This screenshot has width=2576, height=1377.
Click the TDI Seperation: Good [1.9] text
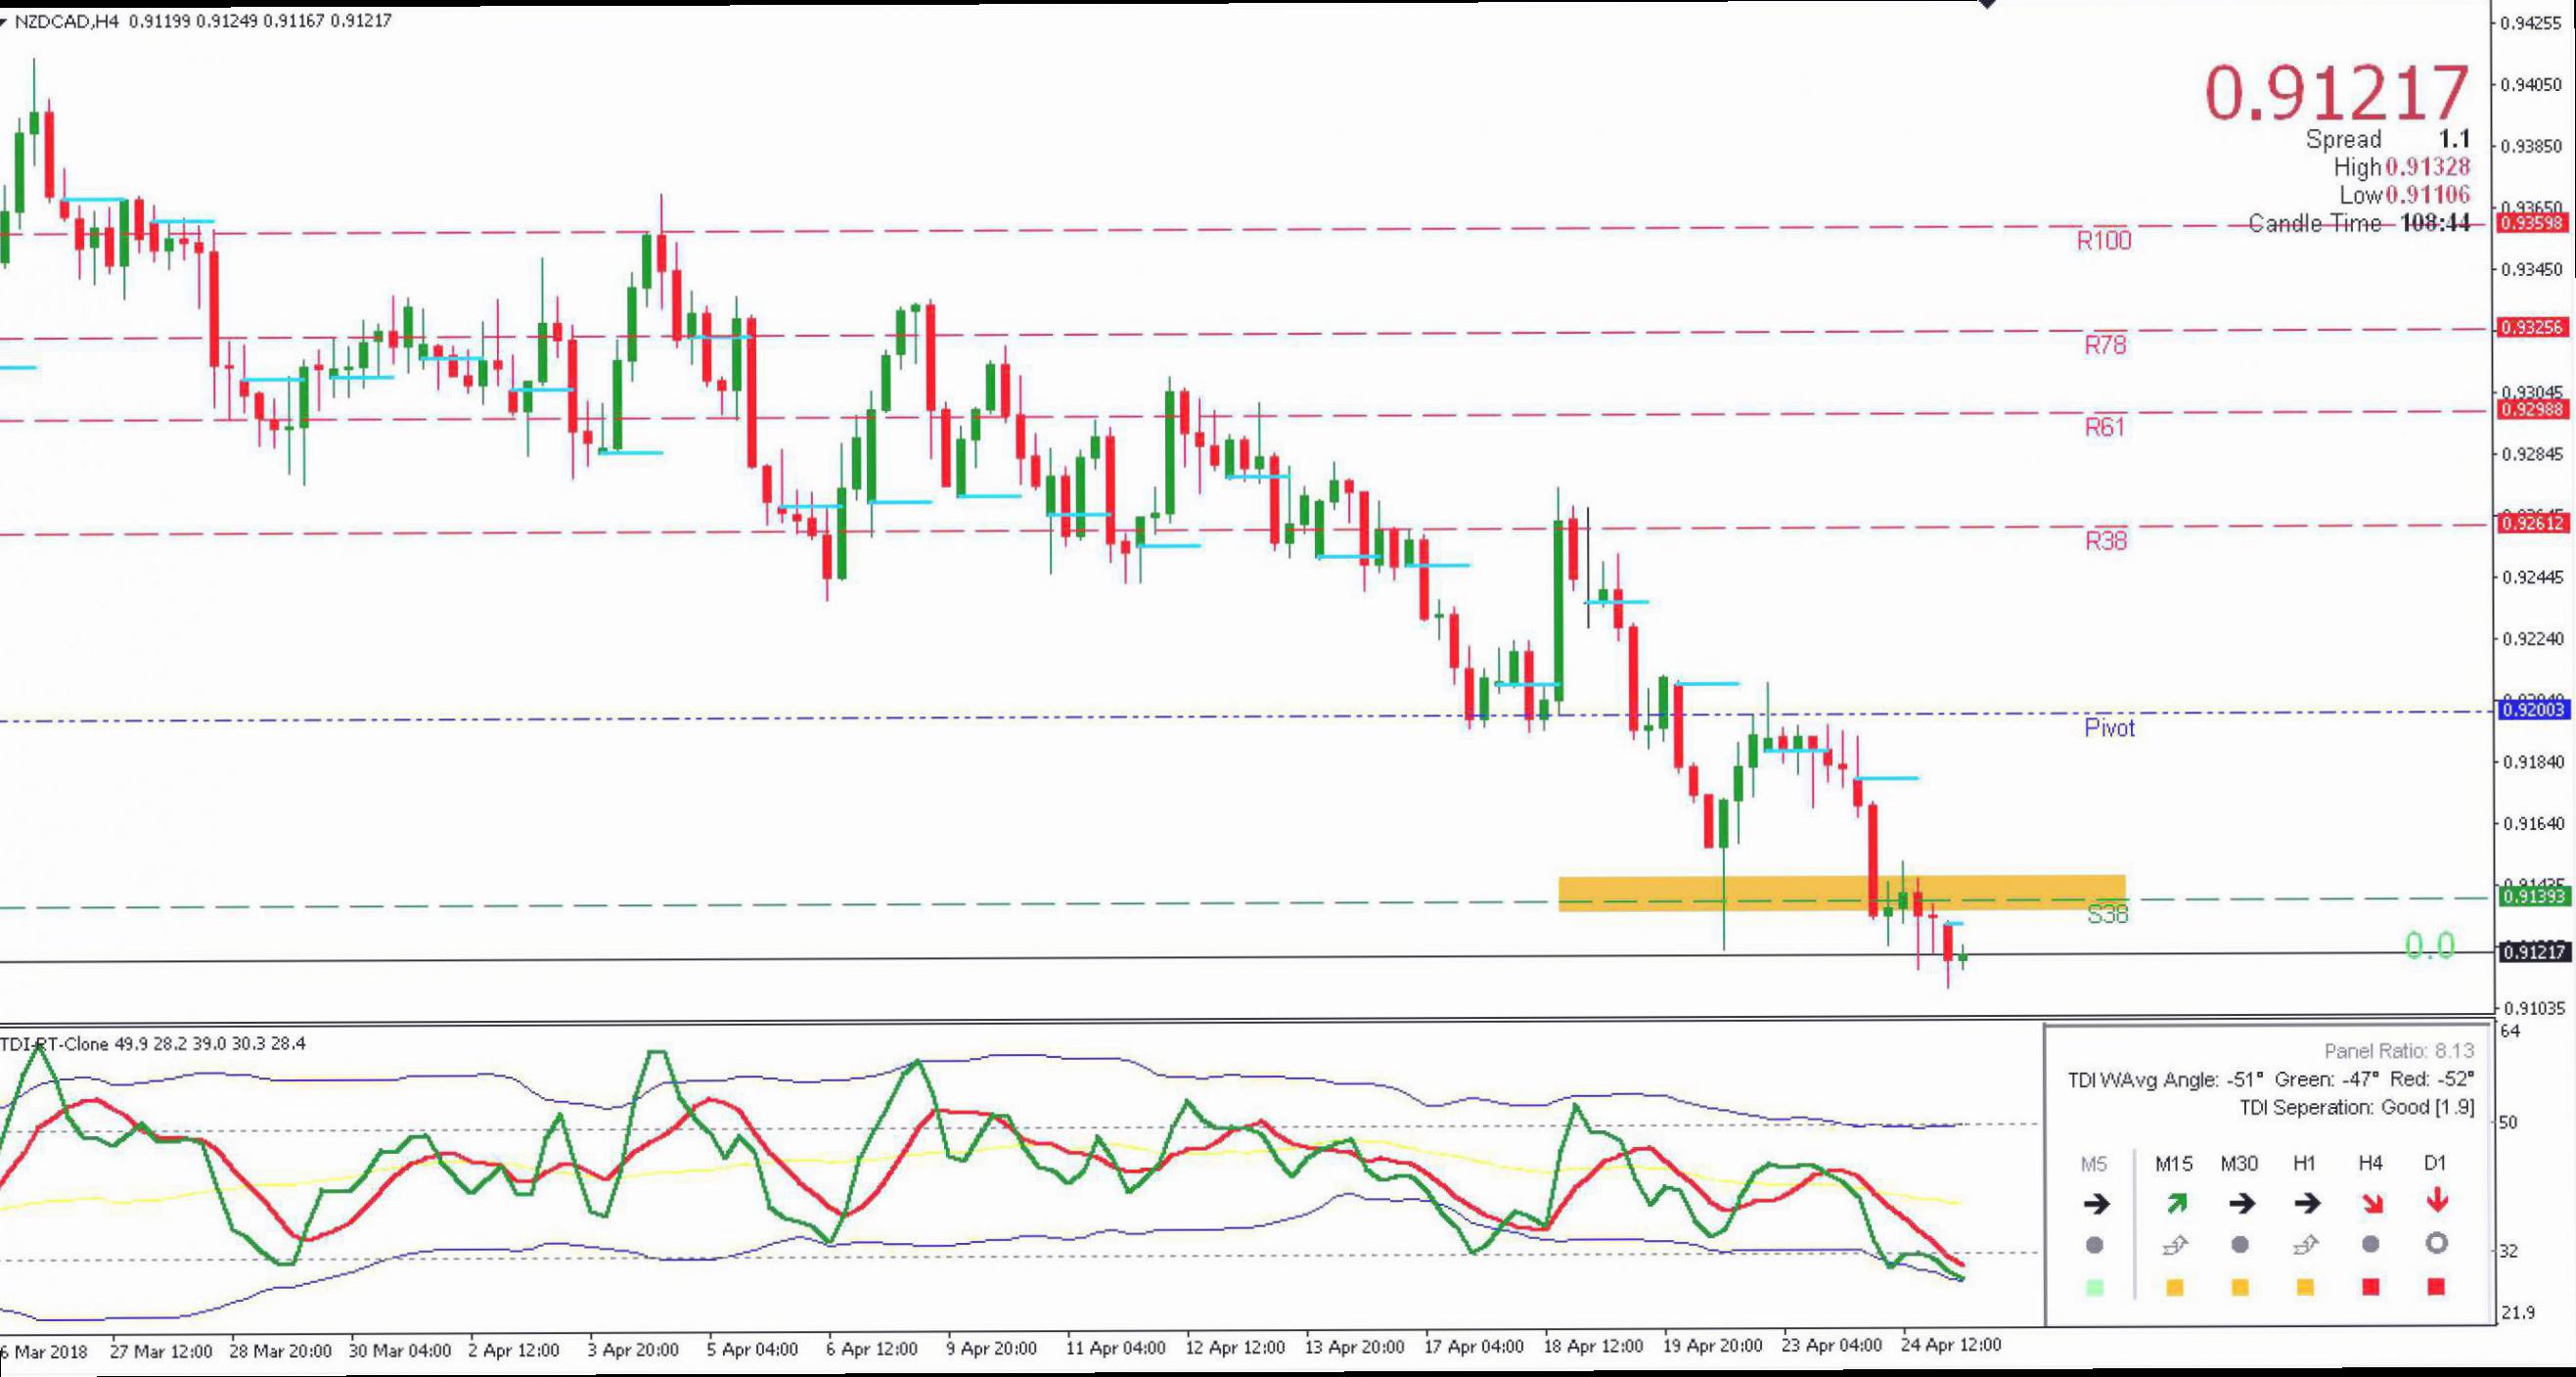pyautogui.click(x=2356, y=1108)
